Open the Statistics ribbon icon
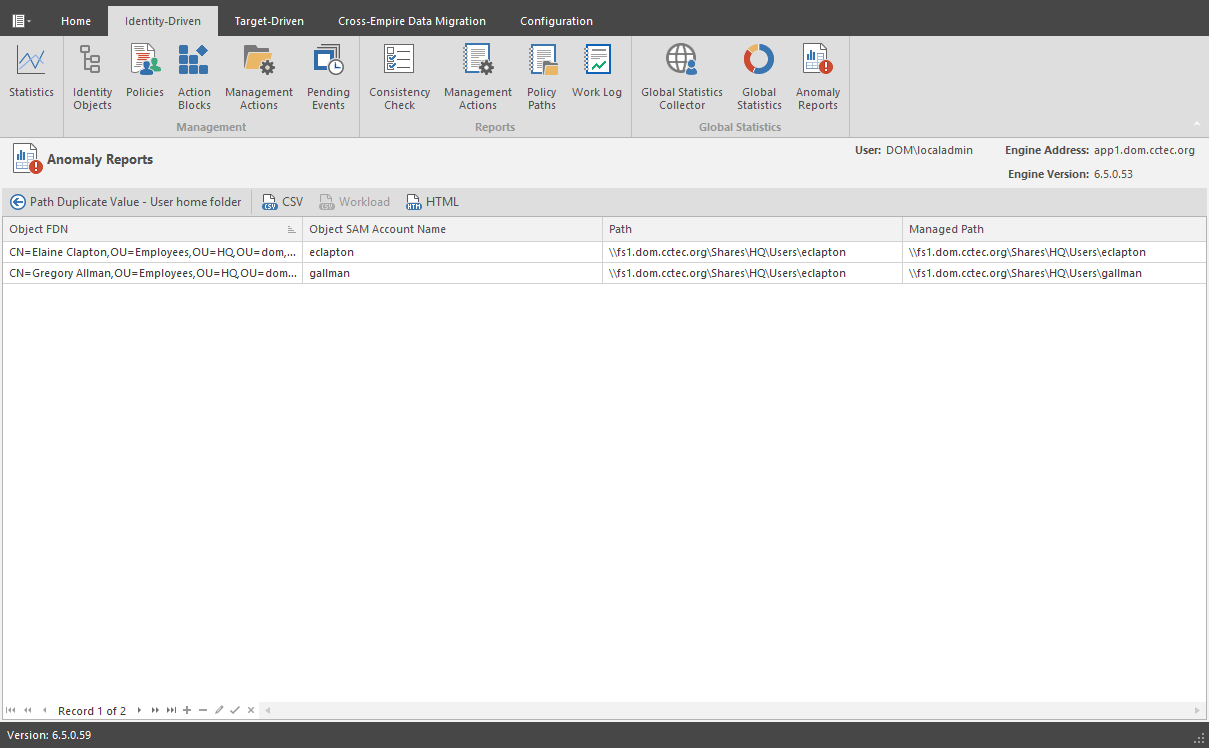The height and width of the screenshot is (748, 1209). click(31, 73)
